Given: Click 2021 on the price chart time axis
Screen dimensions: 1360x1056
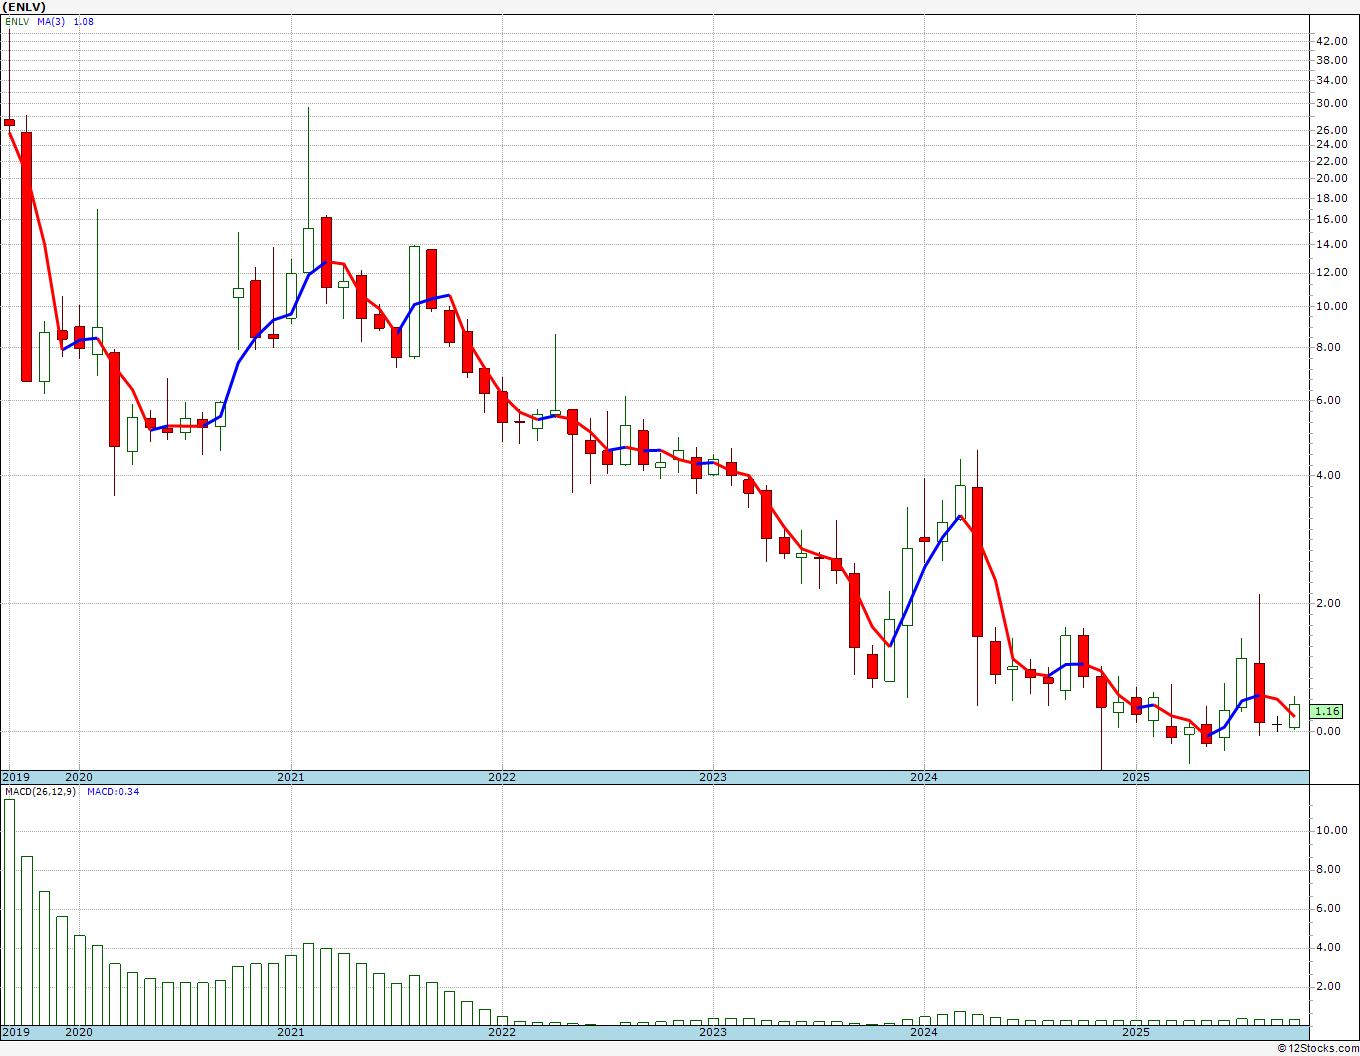Looking at the screenshot, I should coord(290,777).
